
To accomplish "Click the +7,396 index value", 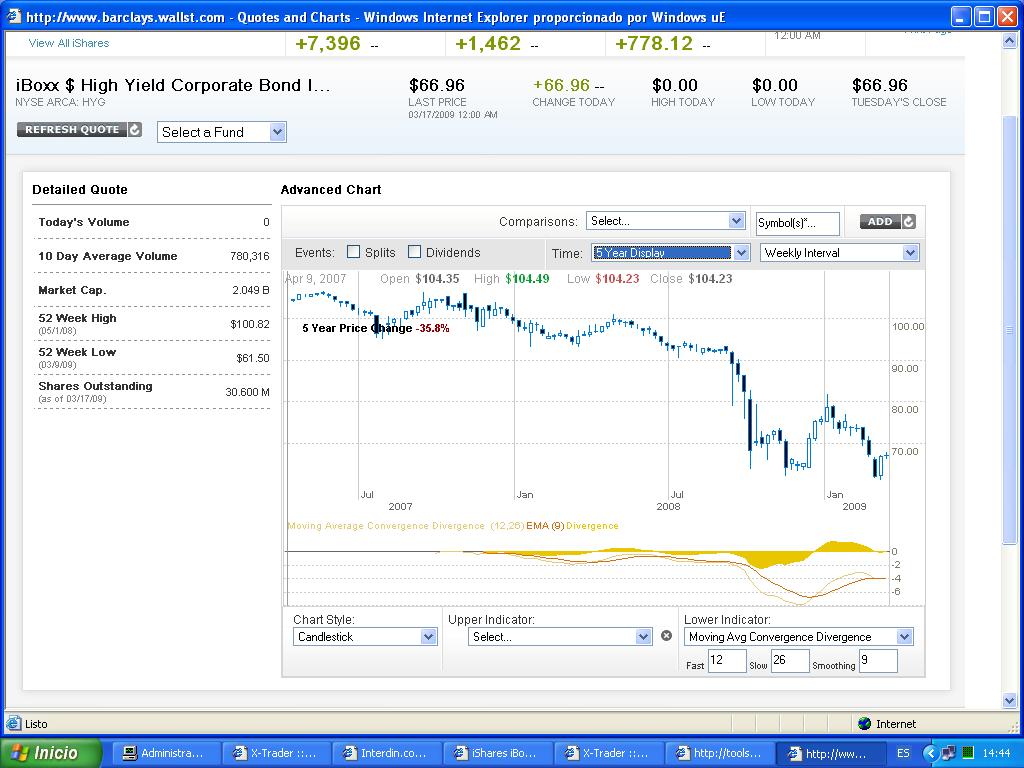I will [328, 44].
